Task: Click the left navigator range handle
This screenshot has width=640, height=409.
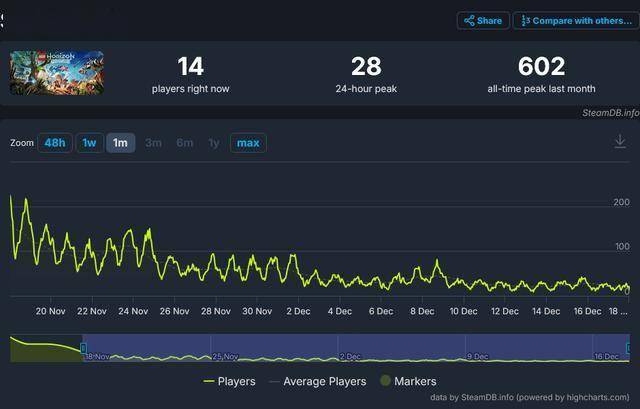Action: 83,347
